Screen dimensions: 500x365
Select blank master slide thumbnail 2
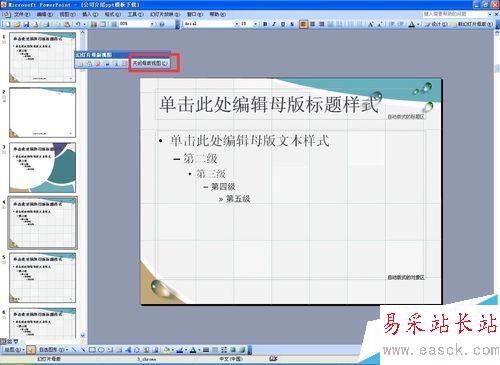42,113
